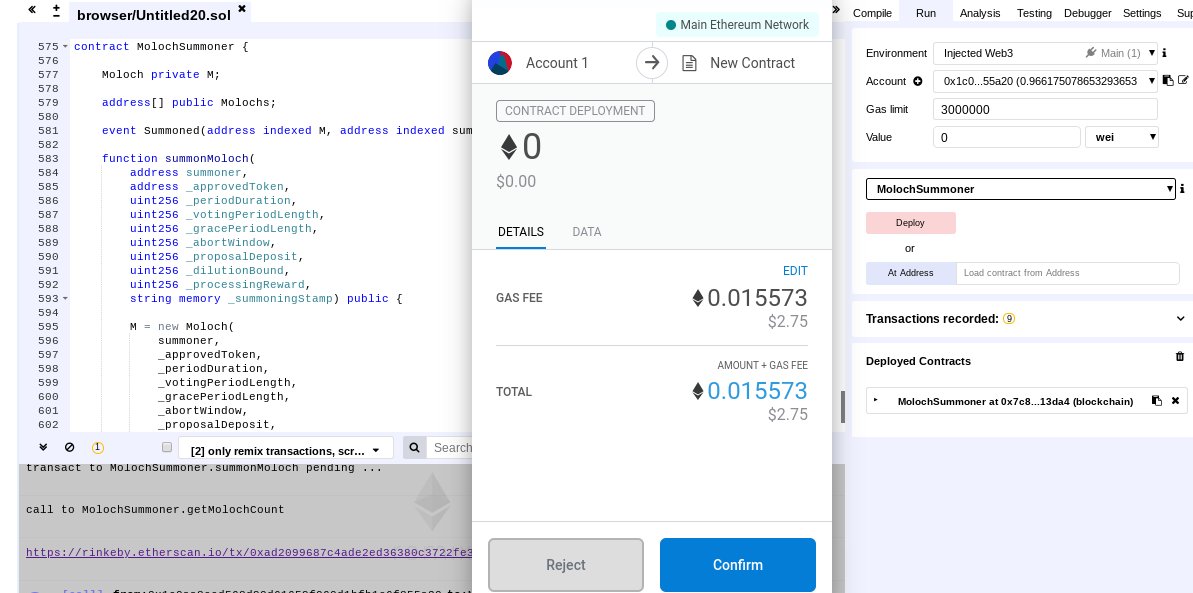Confirm the contract deployment transaction
The width and height of the screenshot is (1193, 593).
point(737,565)
